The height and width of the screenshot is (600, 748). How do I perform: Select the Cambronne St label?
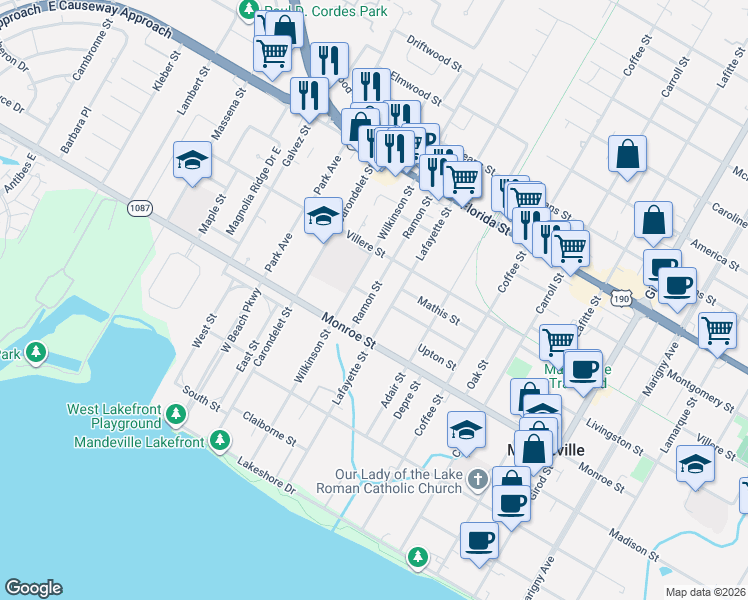92,50
